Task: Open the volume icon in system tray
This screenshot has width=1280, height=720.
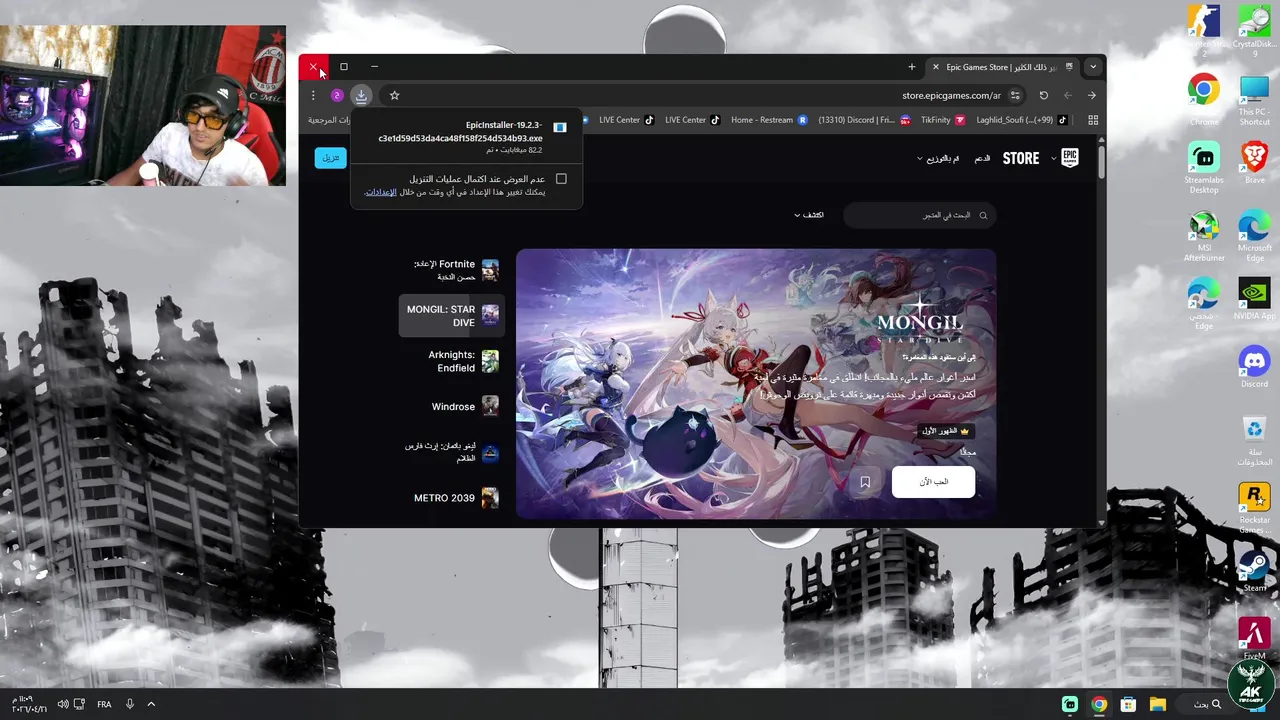Action: (x=64, y=704)
